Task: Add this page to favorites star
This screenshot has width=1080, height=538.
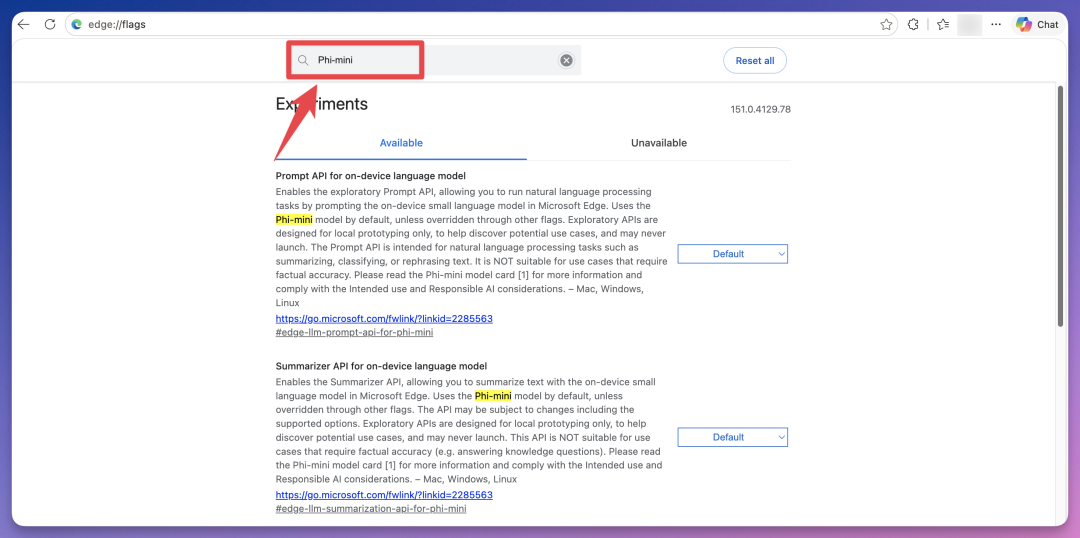Action: coord(886,24)
